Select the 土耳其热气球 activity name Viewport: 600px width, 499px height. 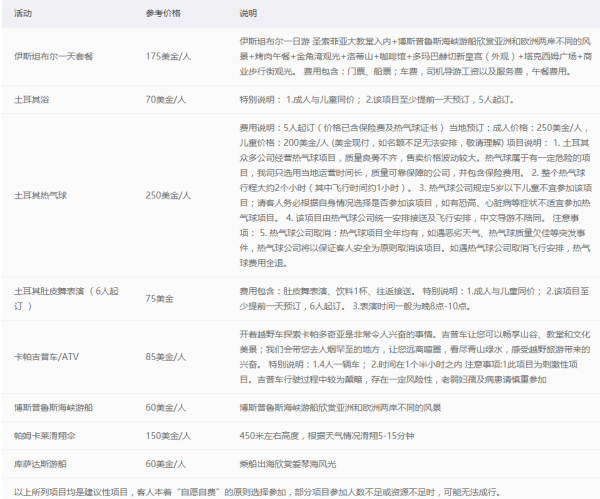click(x=40, y=196)
